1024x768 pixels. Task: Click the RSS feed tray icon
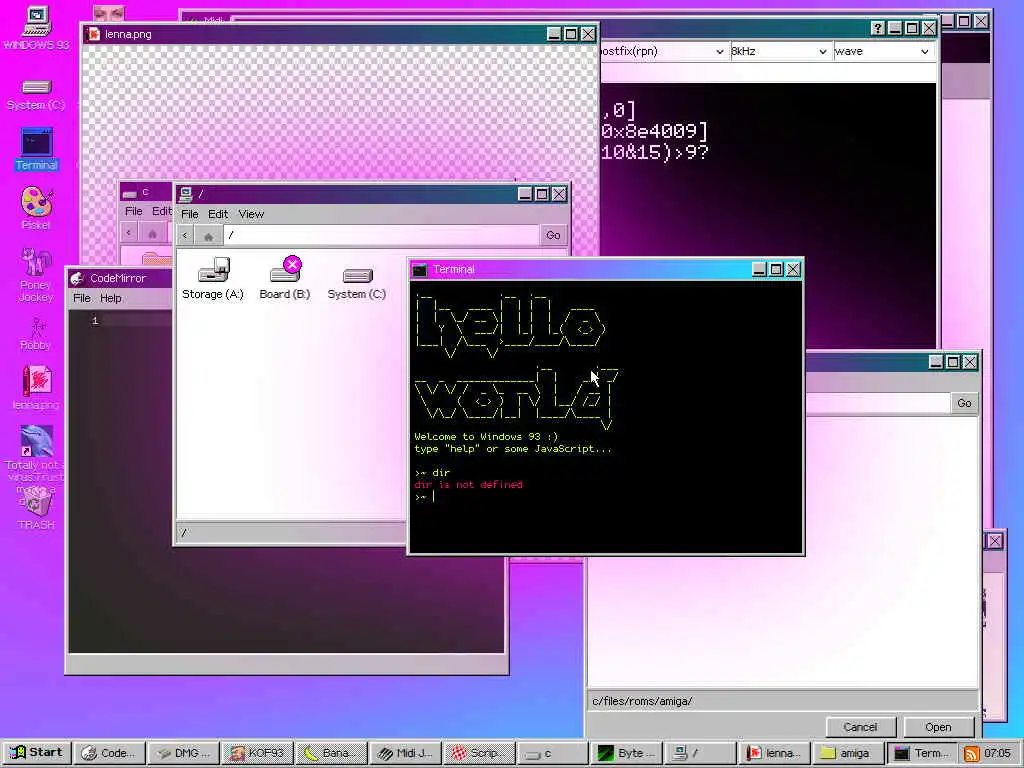coord(972,753)
